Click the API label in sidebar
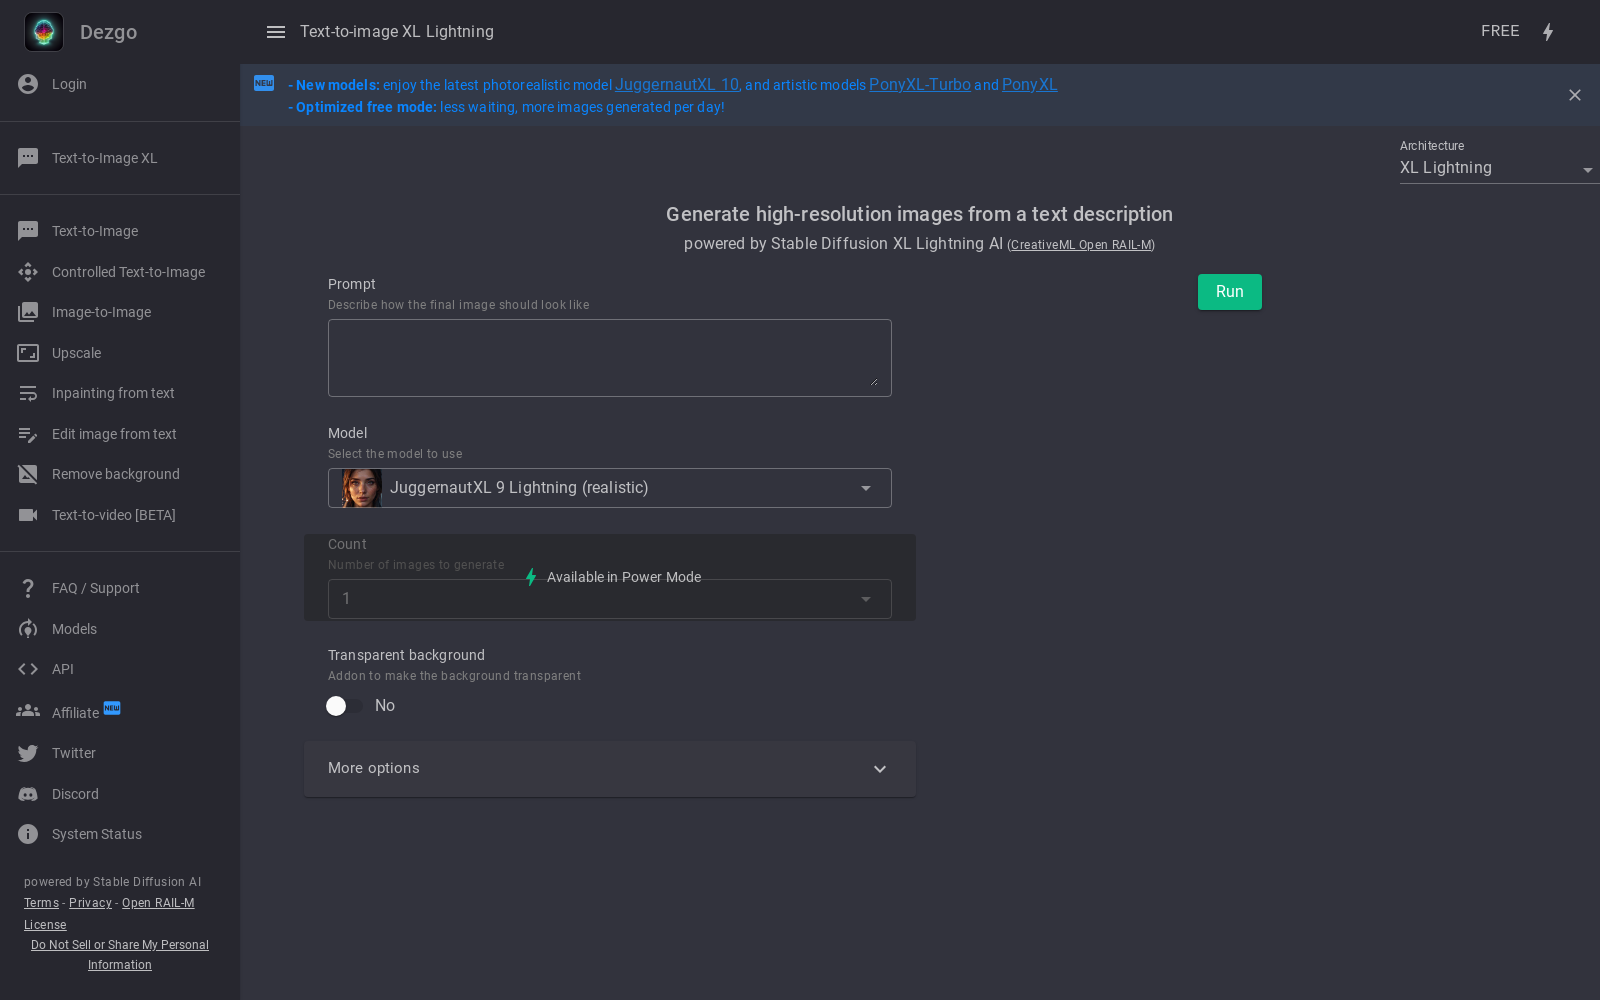 tap(63, 669)
